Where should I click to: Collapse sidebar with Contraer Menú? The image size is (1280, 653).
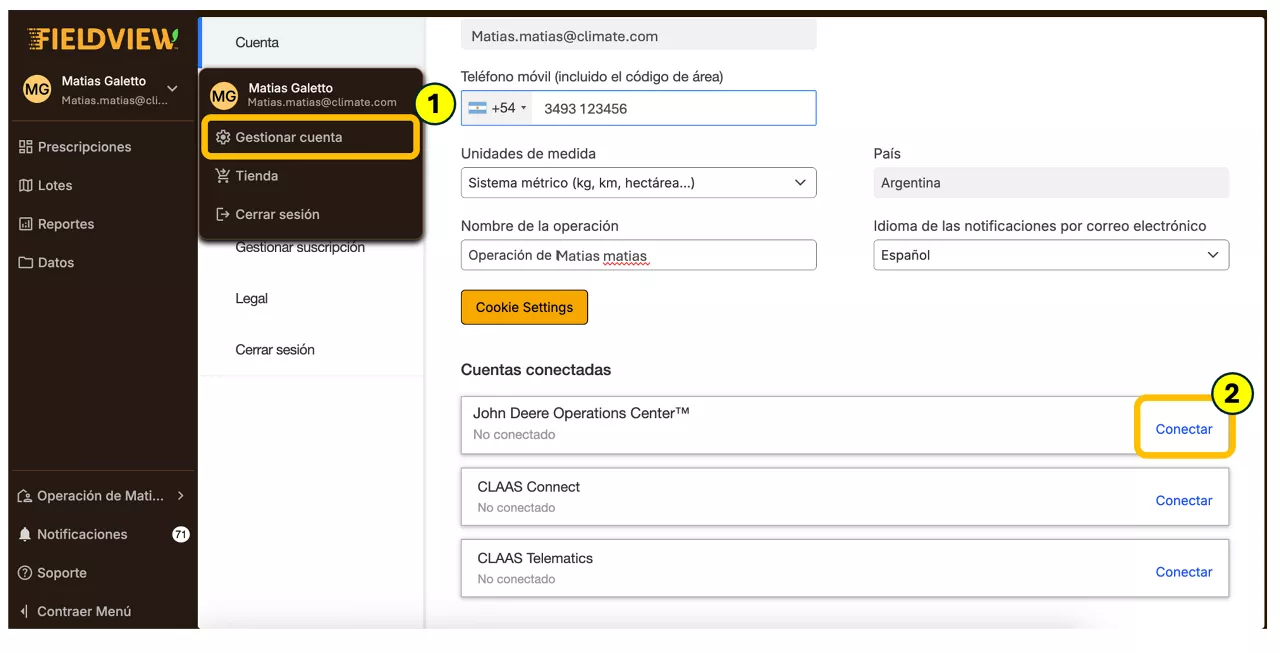[84, 611]
